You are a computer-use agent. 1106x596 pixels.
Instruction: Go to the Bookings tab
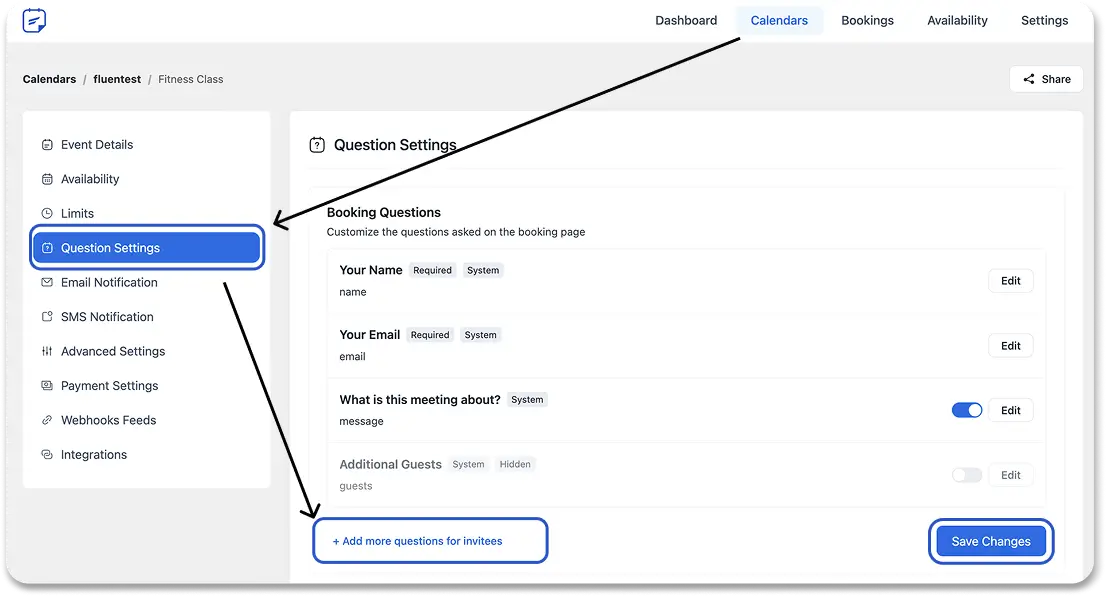[868, 20]
